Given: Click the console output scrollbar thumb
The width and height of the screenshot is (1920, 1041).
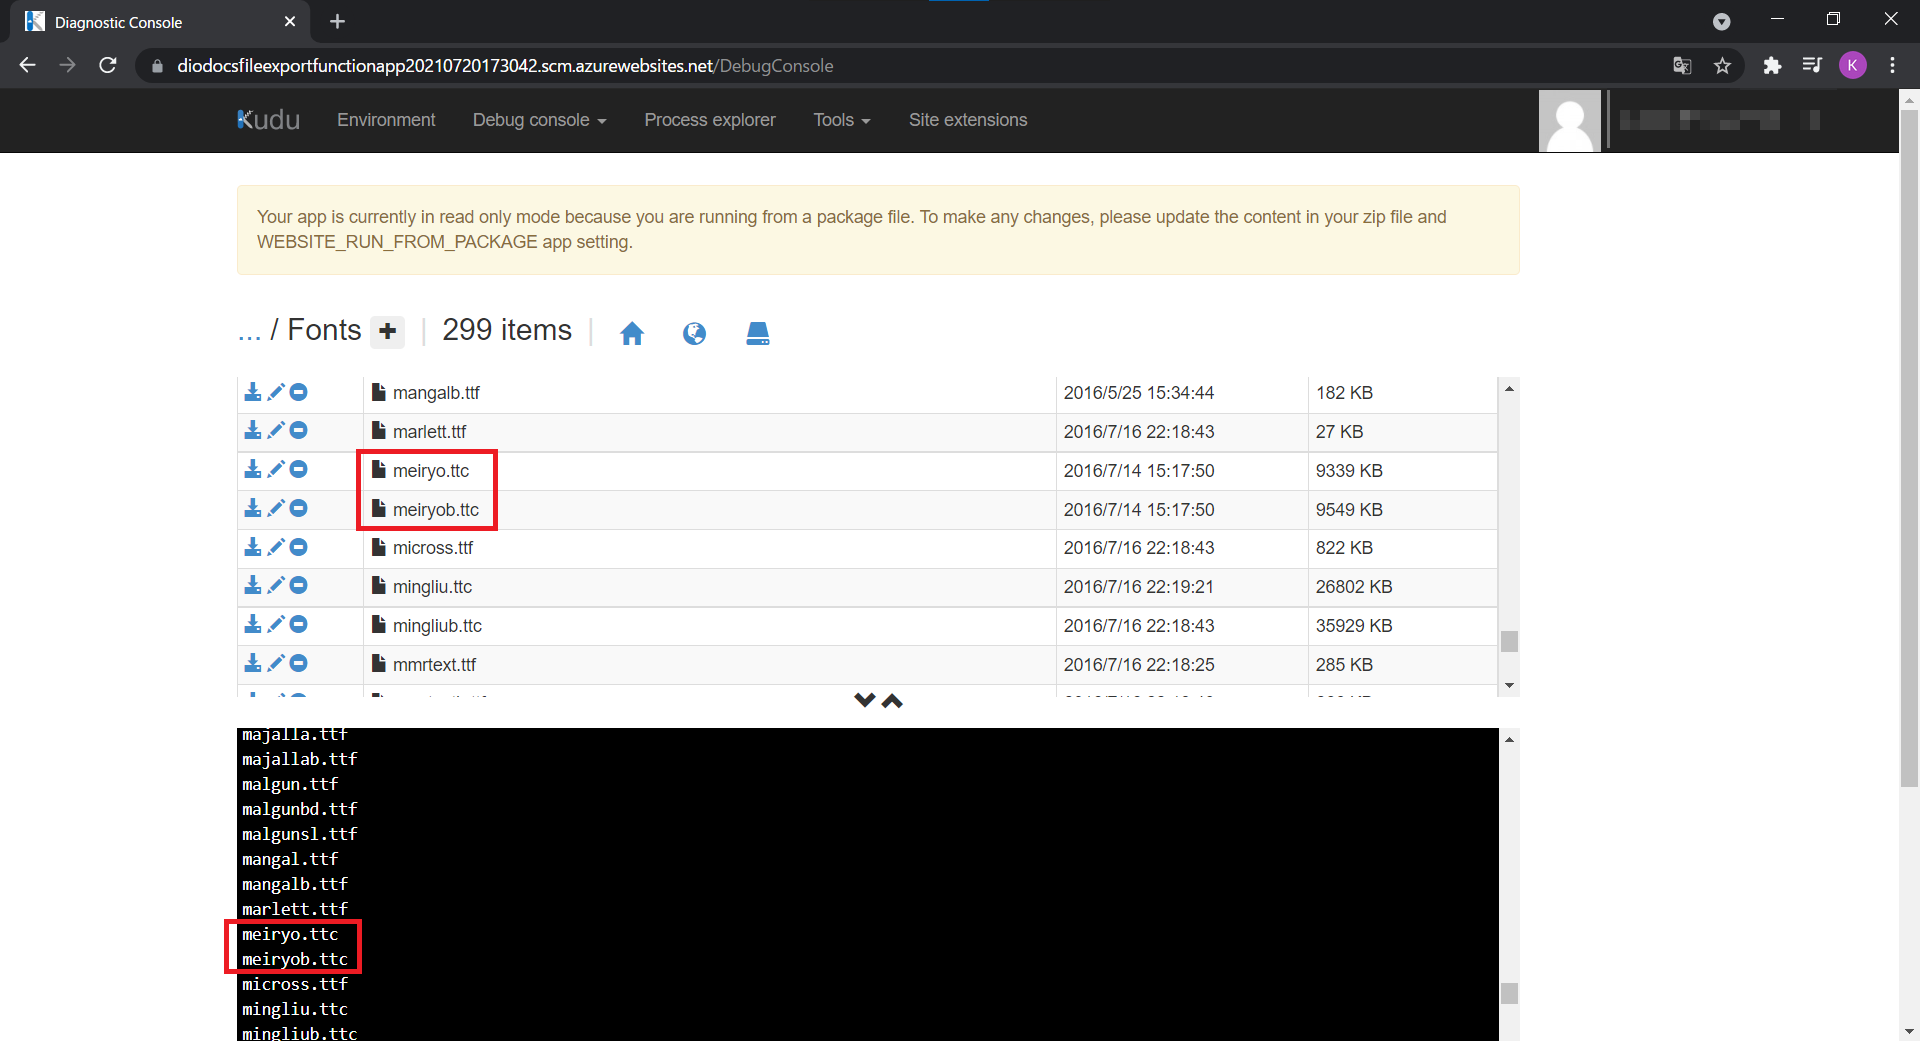Looking at the screenshot, I should click(1509, 993).
